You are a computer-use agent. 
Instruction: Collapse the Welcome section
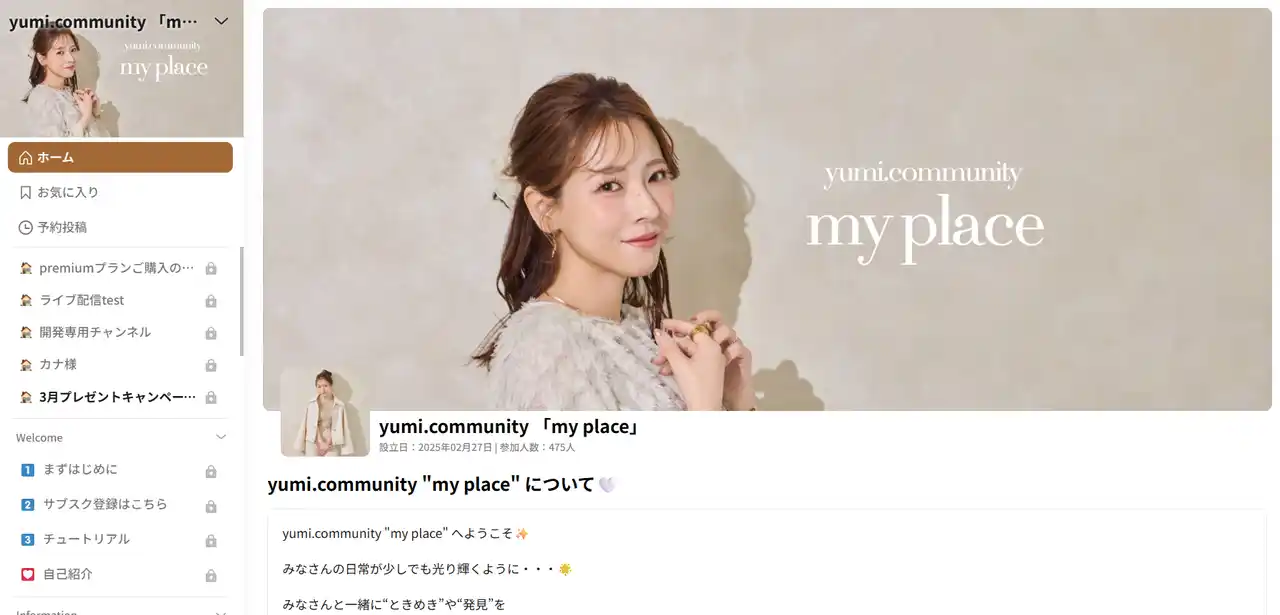[221, 437]
